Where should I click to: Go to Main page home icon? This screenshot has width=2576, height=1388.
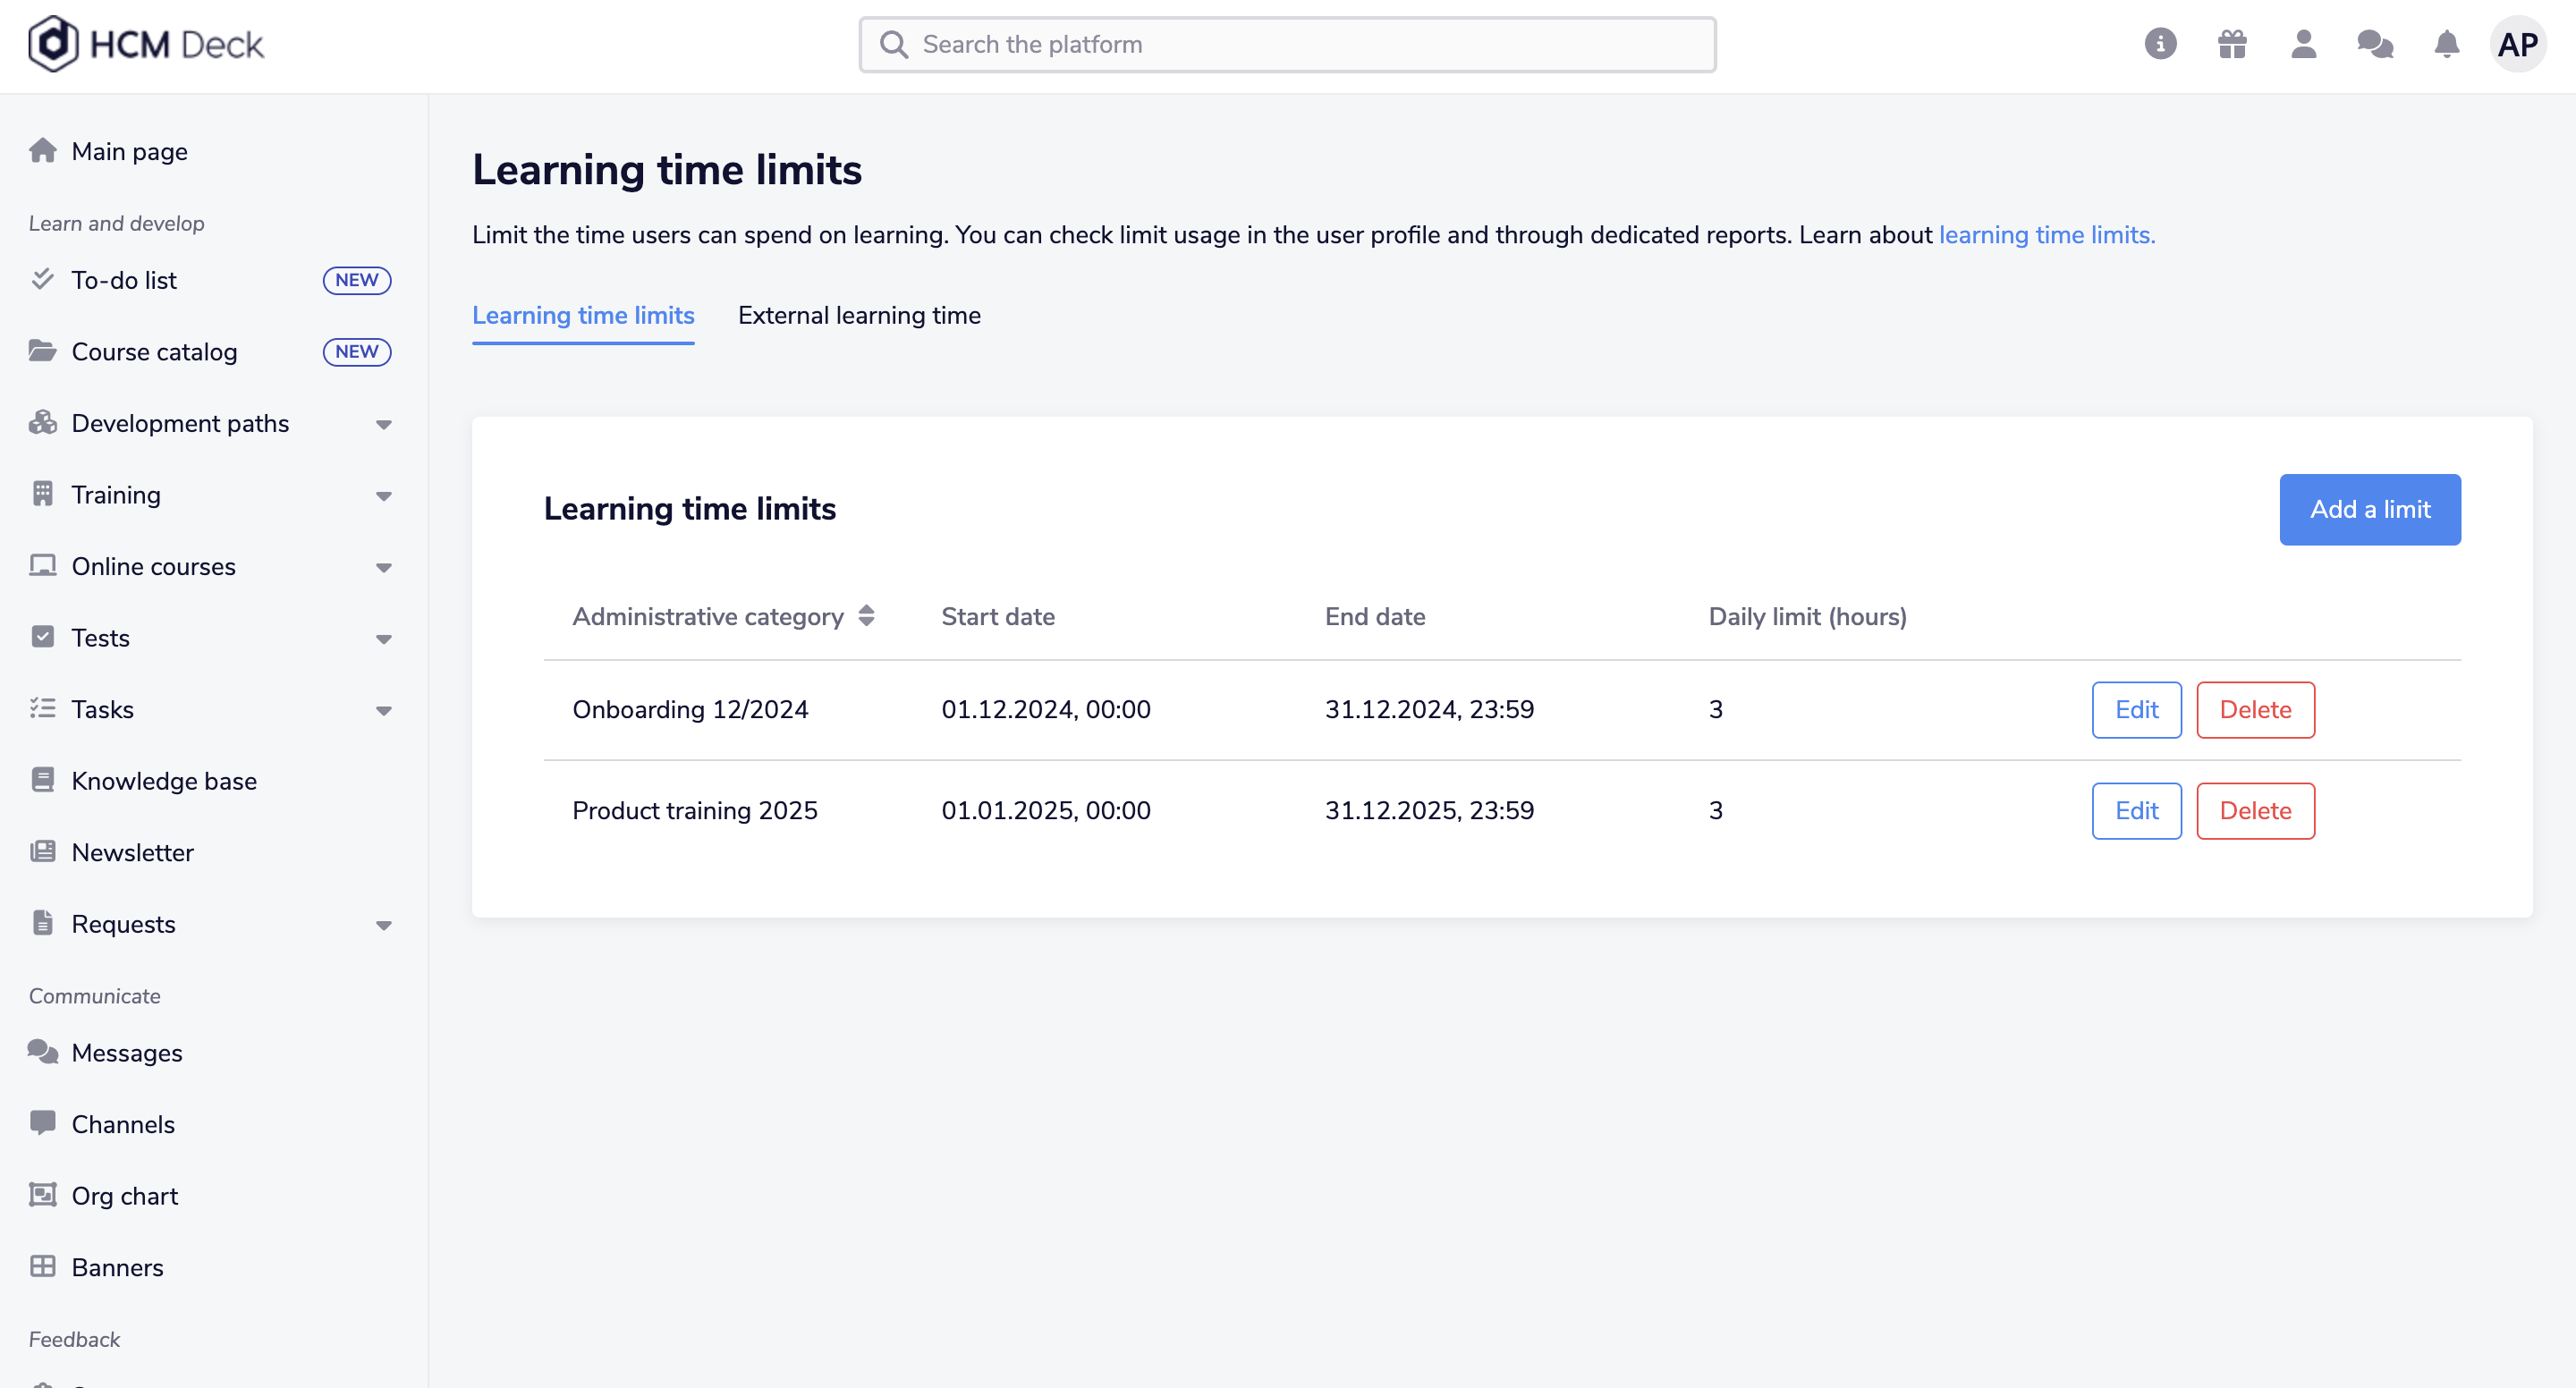(x=43, y=151)
